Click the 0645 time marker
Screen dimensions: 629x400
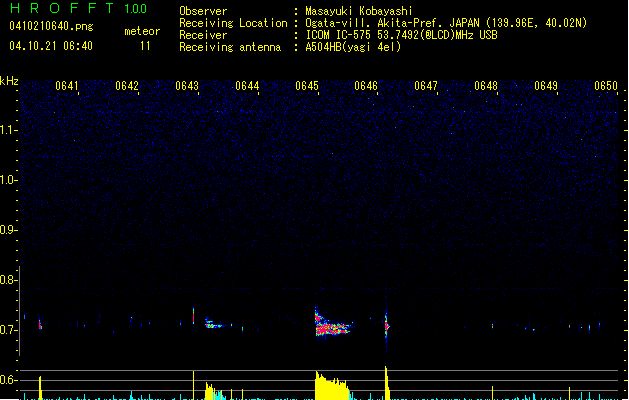coord(307,86)
